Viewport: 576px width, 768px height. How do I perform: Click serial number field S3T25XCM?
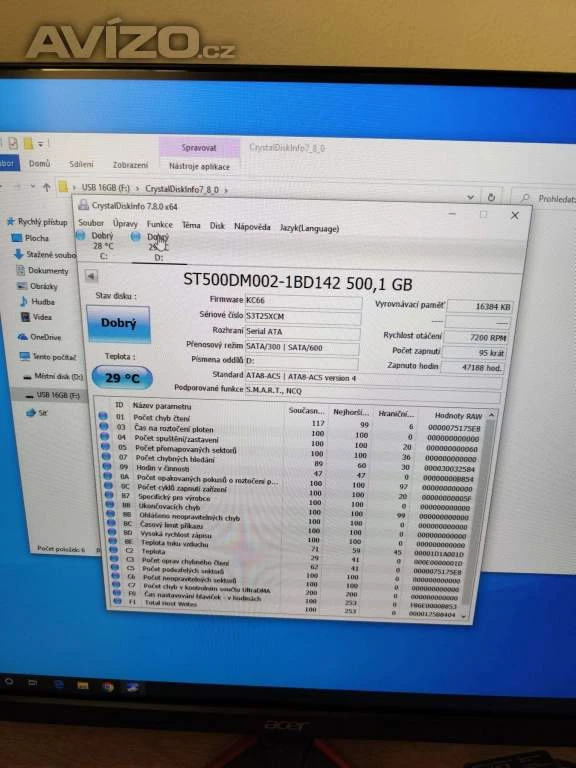(x=302, y=316)
